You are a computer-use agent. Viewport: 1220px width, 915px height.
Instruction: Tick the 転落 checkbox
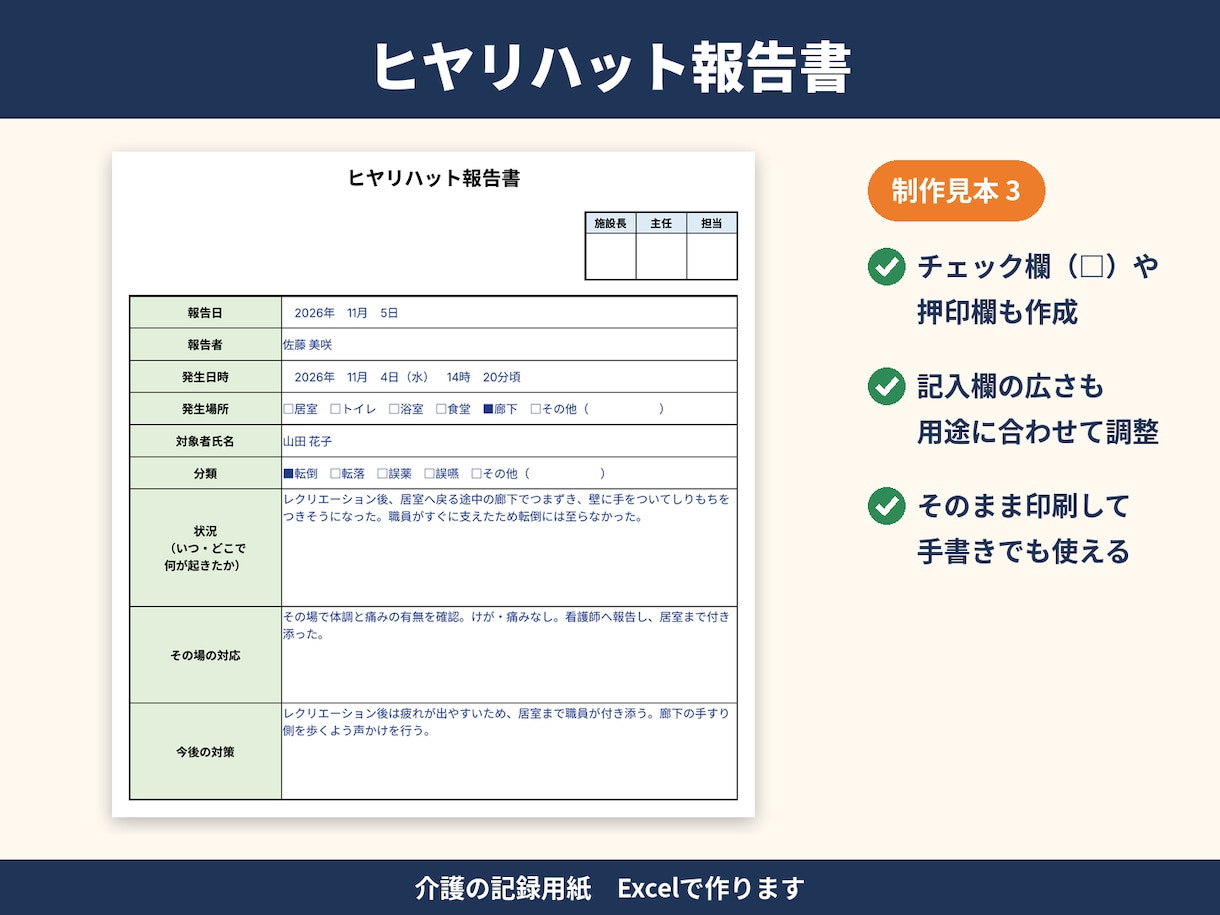click(x=336, y=473)
